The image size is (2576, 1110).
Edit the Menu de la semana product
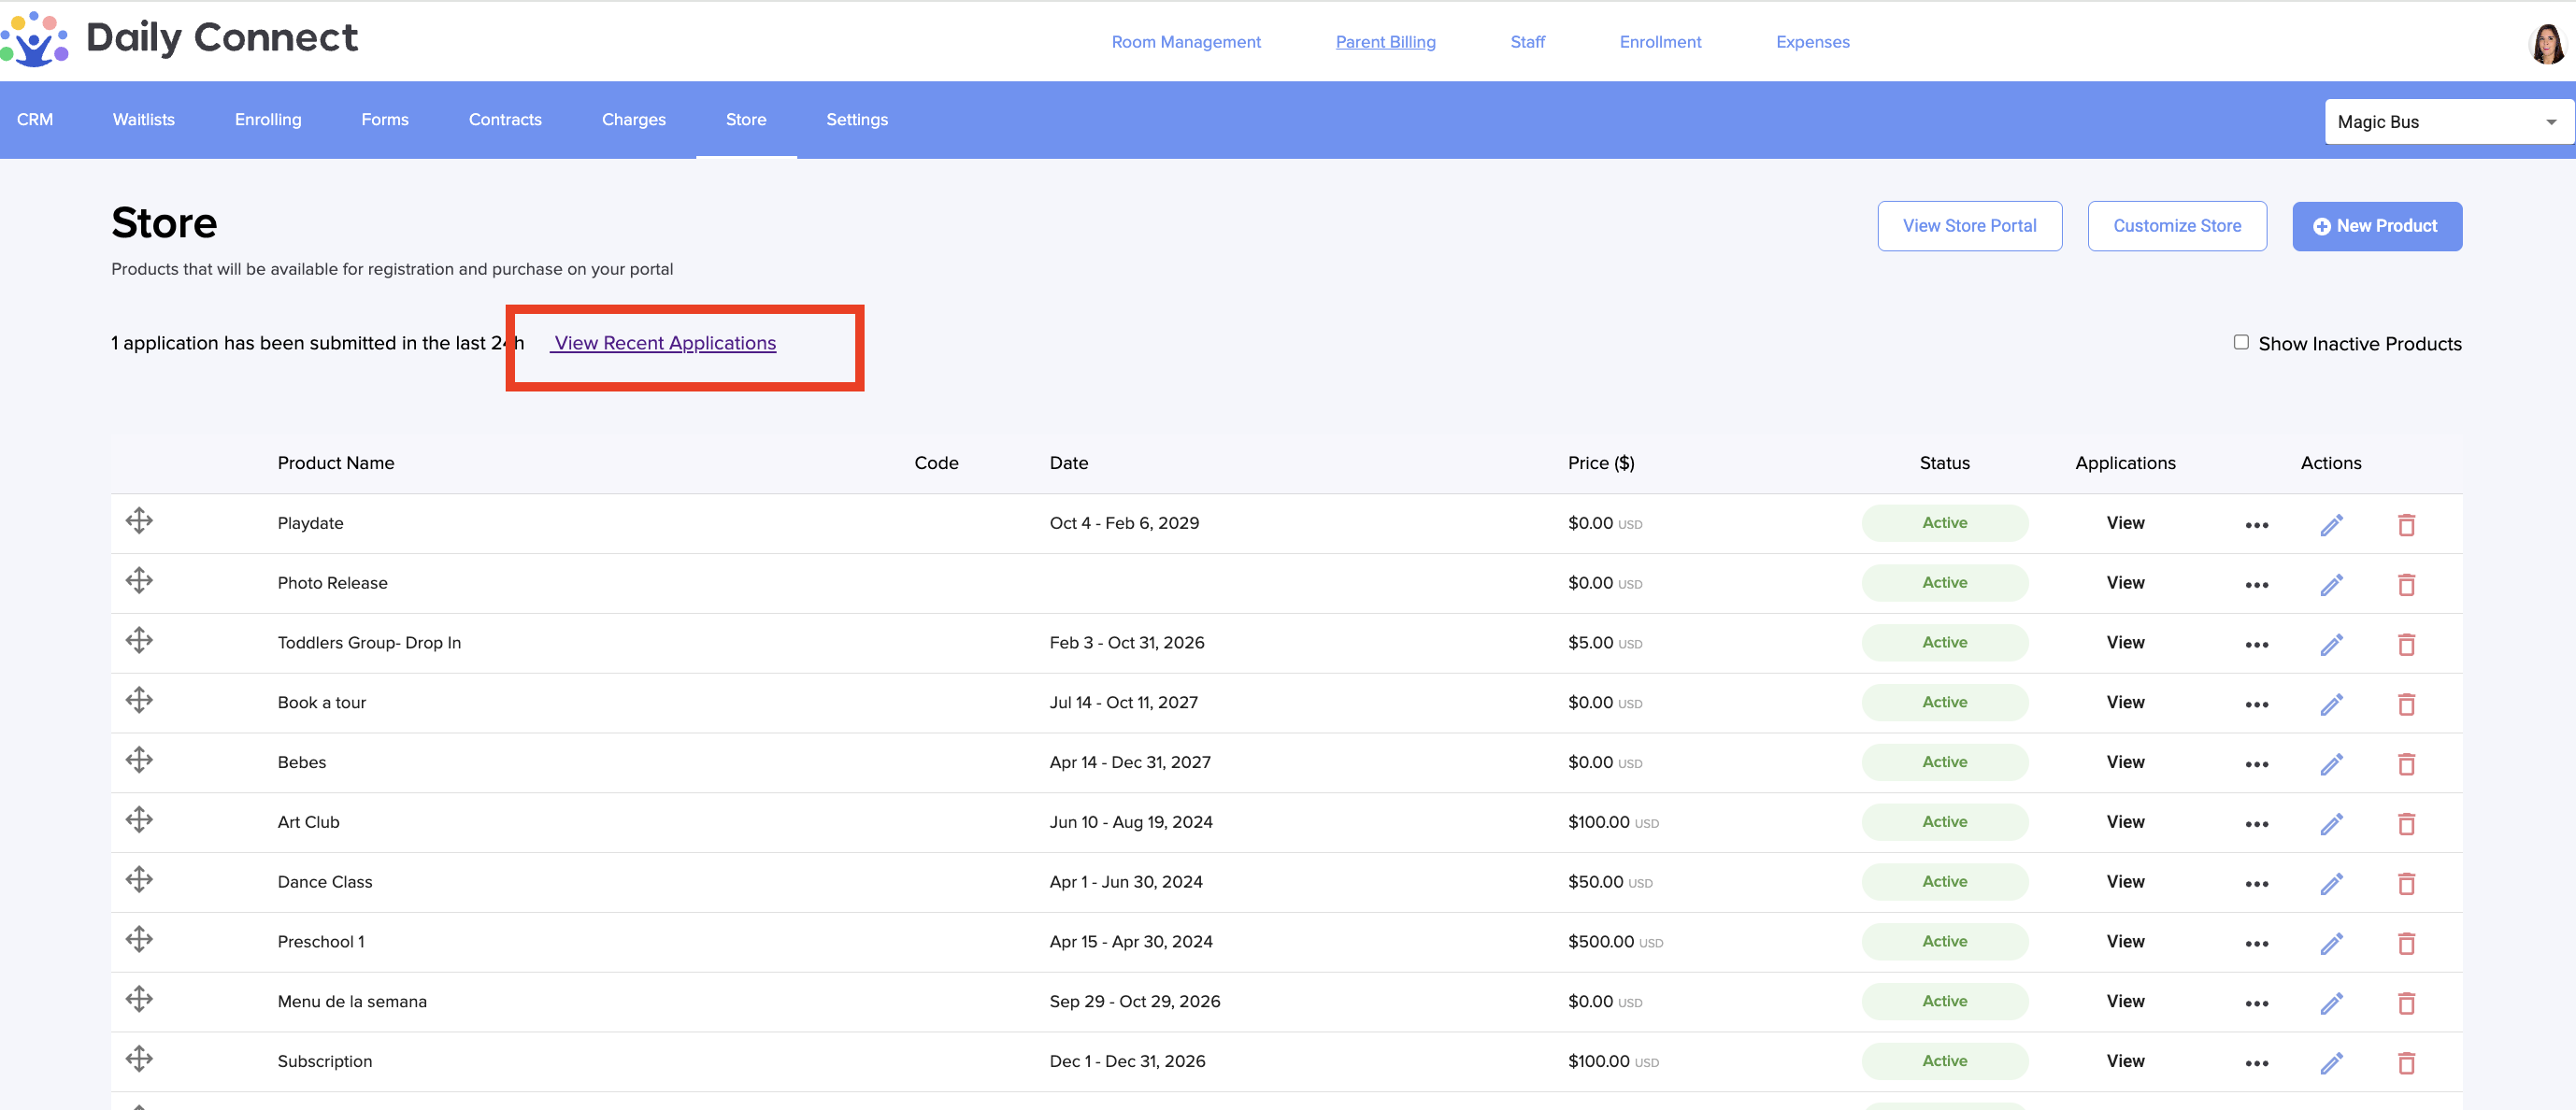[2331, 1003]
